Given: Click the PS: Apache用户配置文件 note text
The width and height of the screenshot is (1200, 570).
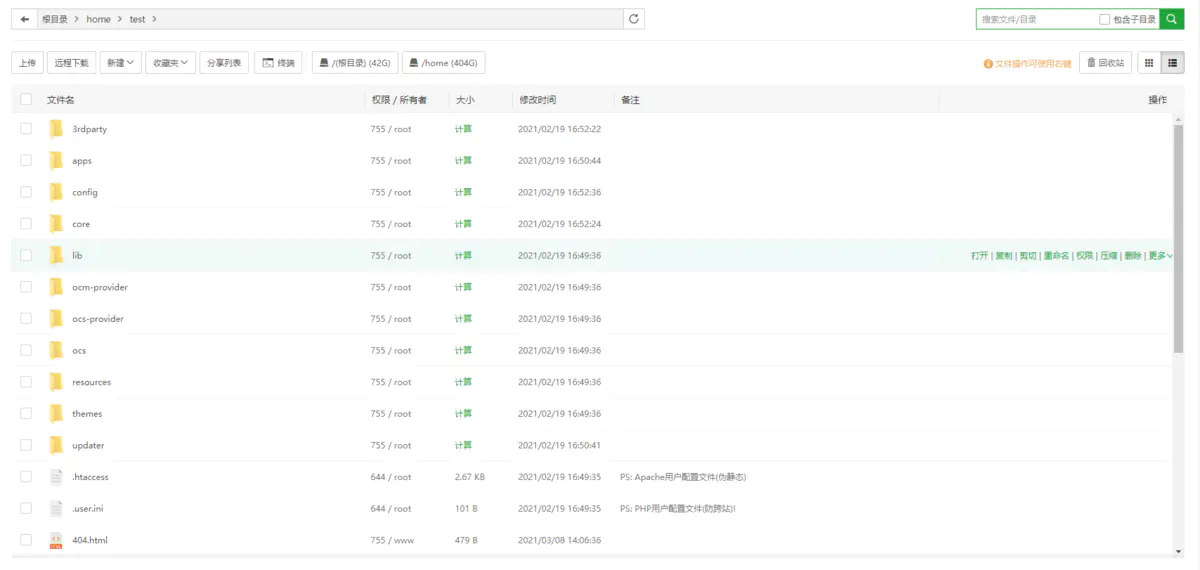Looking at the screenshot, I should coord(683,477).
